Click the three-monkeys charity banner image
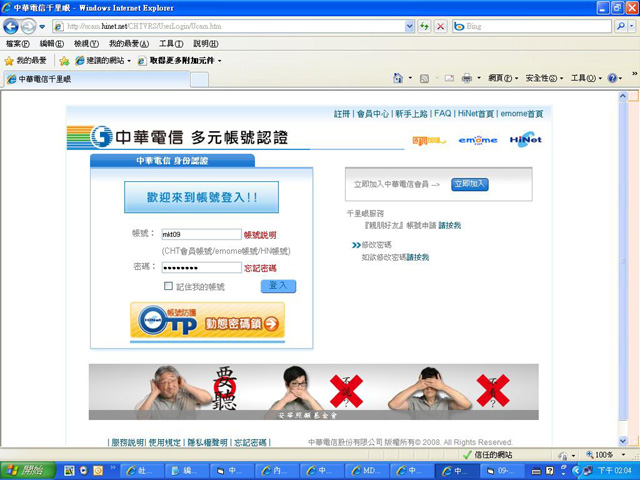Viewport: 640px width, 480px height. pos(313,392)
